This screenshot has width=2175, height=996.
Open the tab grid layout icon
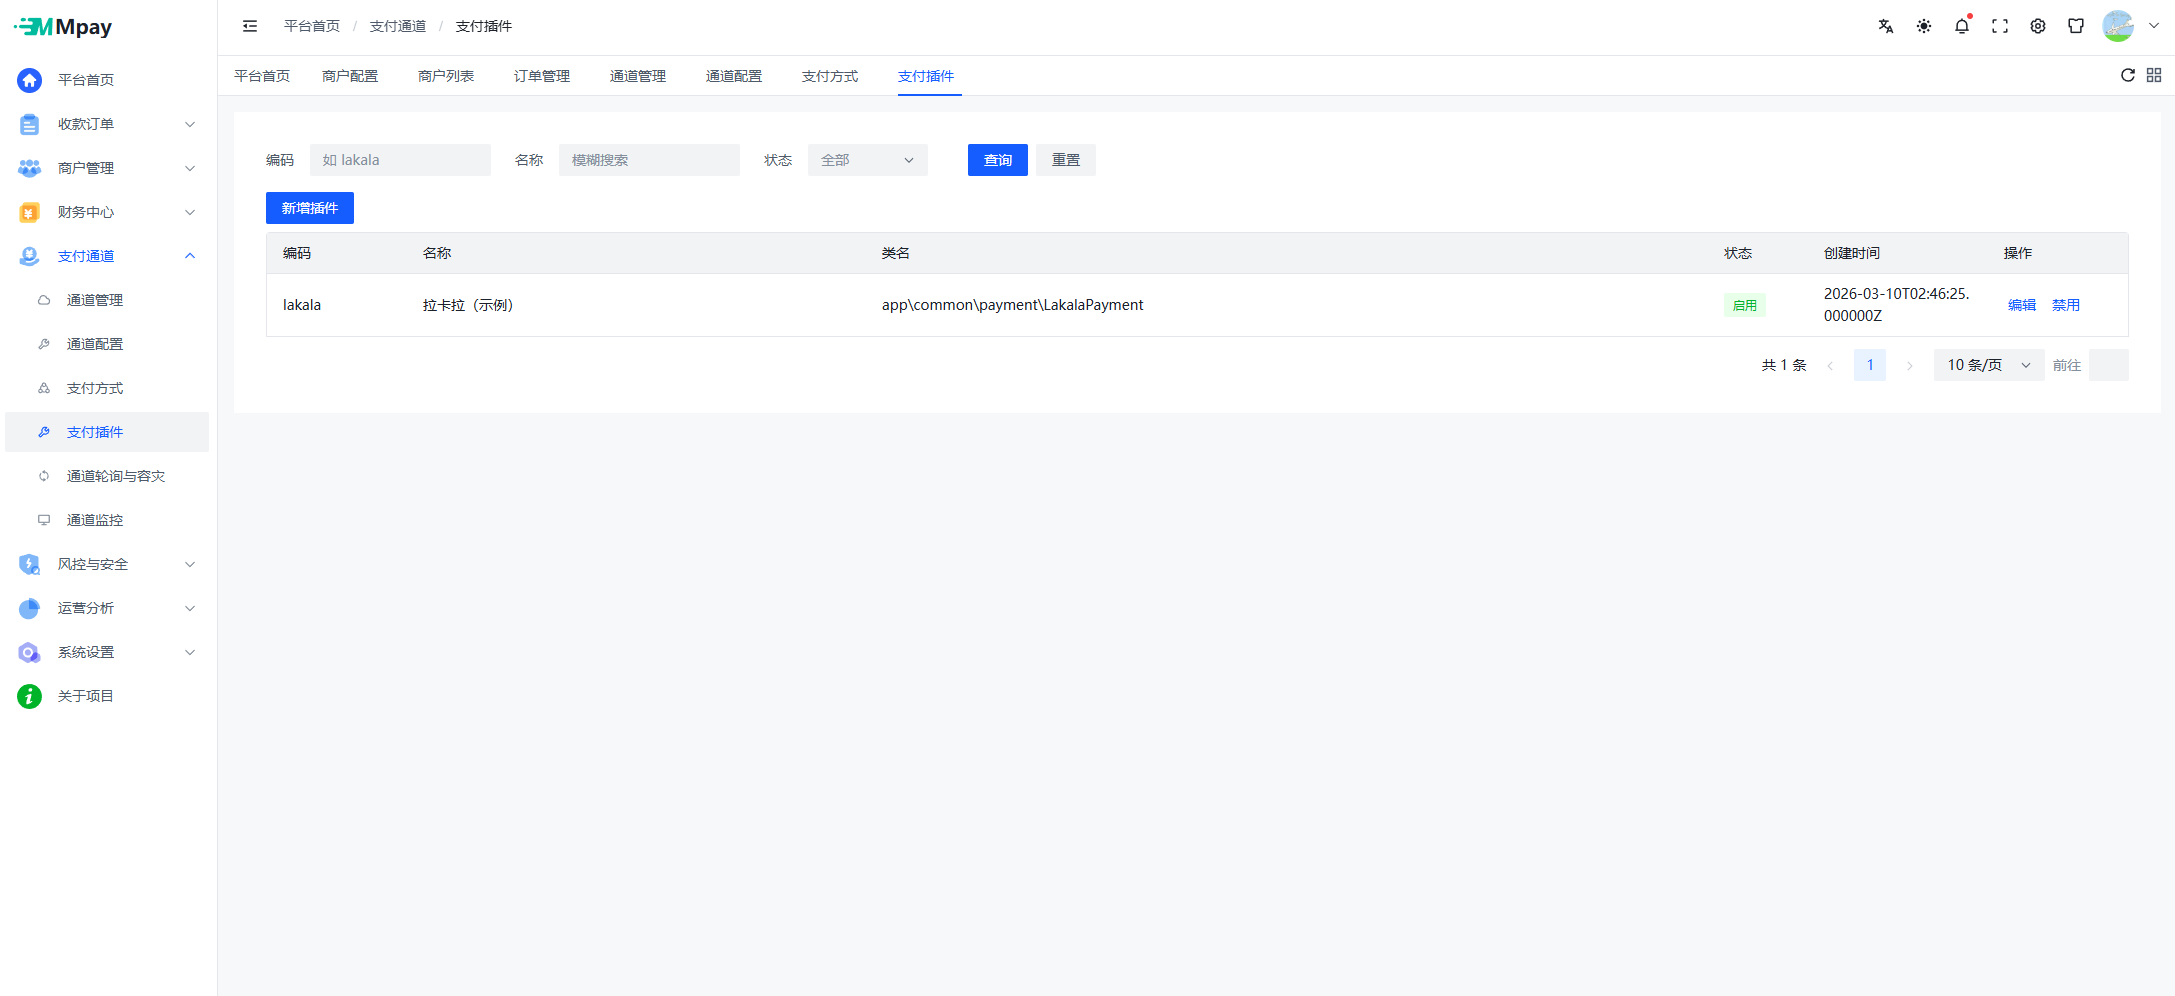(2154, 75)
